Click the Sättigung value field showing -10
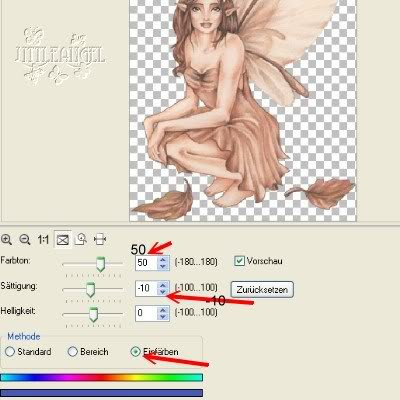Viewport: 400px width, 400px height. [146, 288]
